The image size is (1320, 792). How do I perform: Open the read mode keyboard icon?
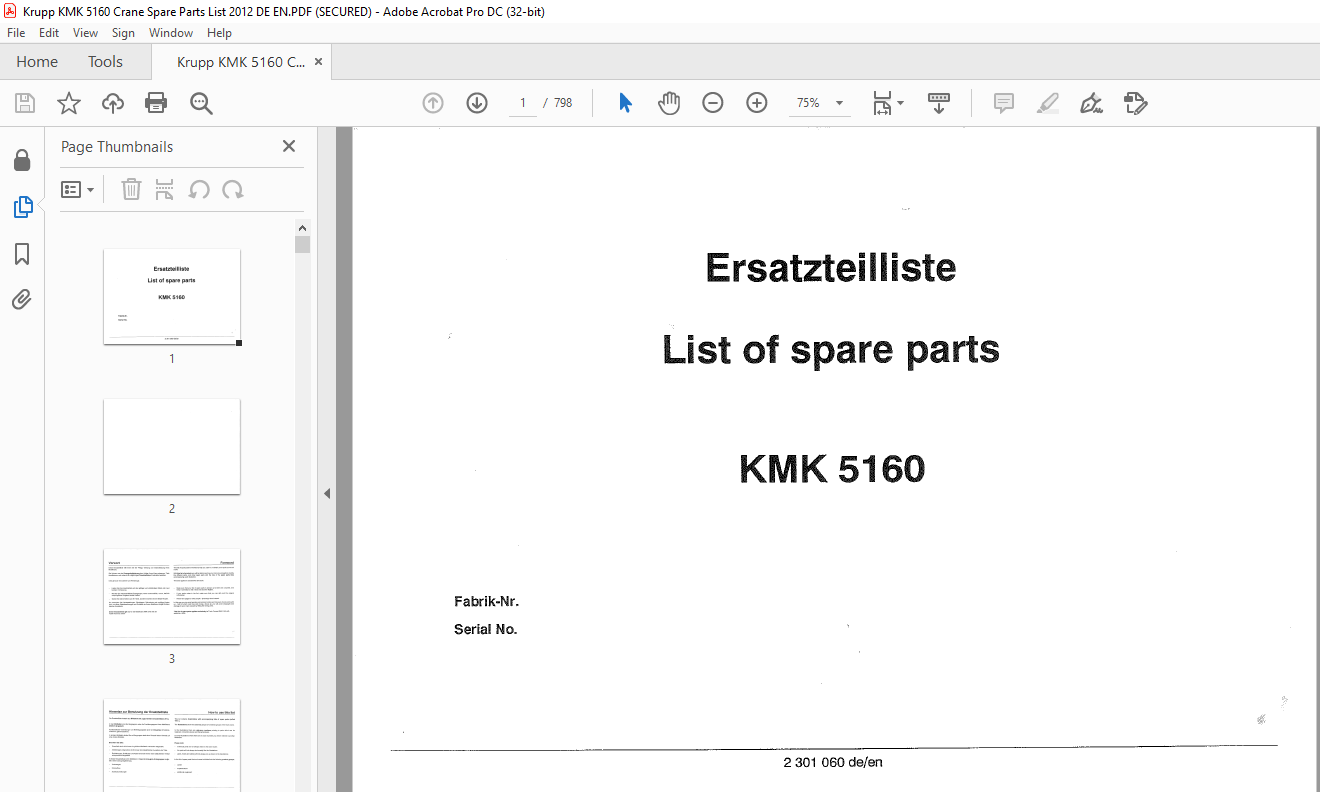pos(939,103)
